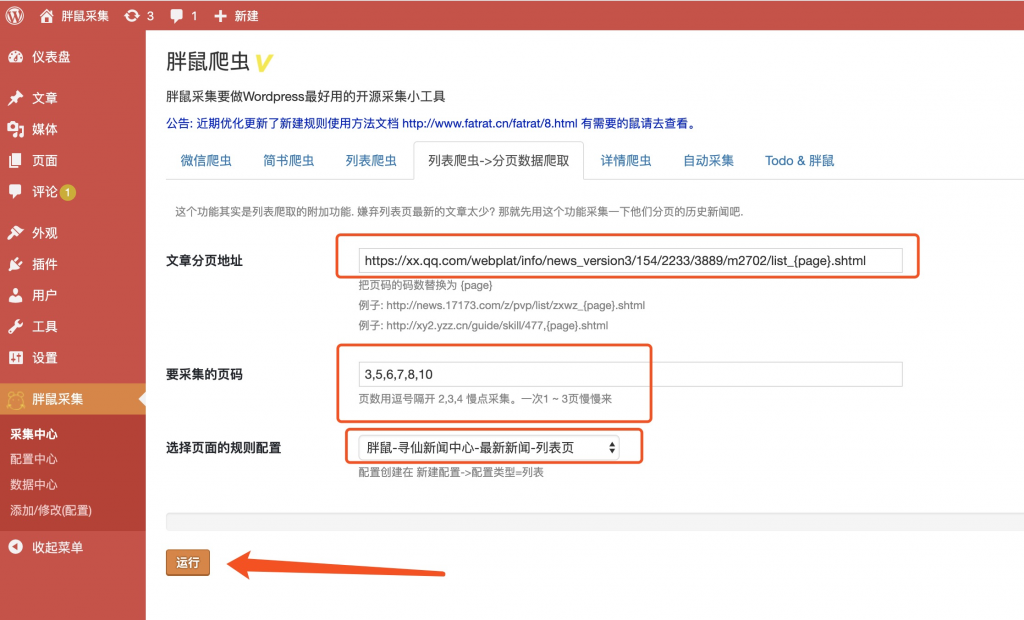The height and width of the screenshot is (620, 1024).
Task: Go to 采集中心 submenu
Action: [34, 434]
